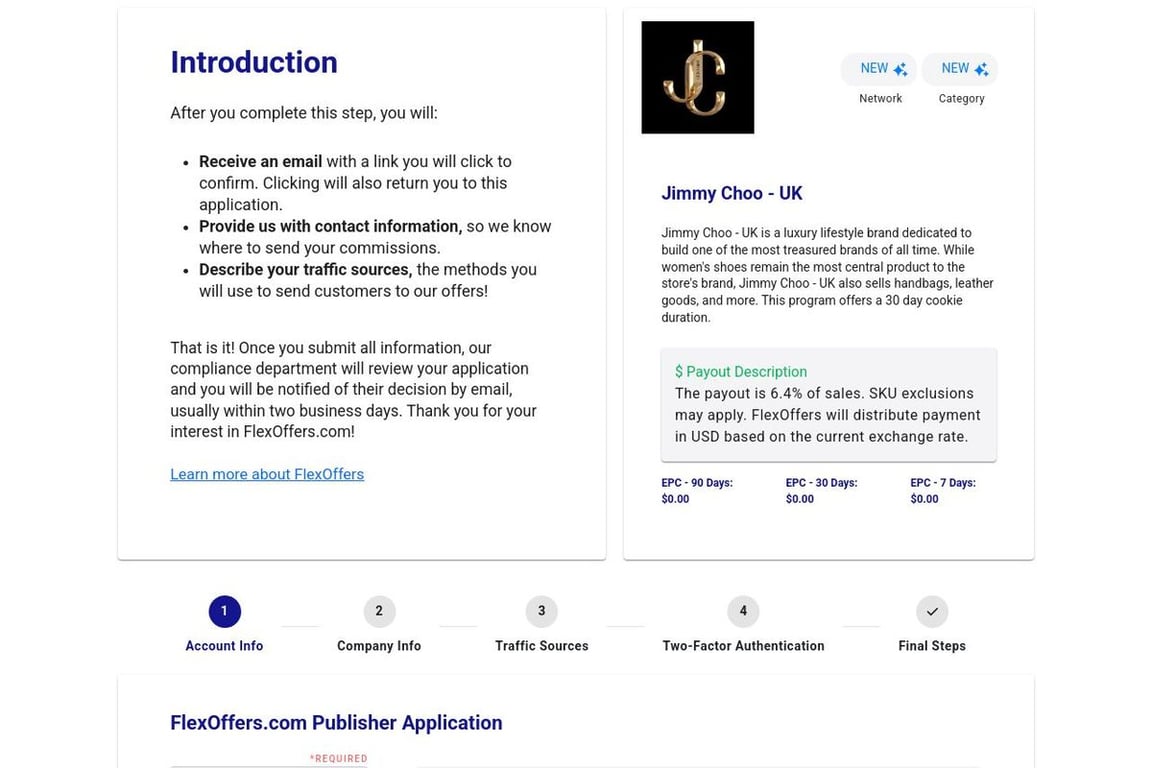Click the EPC - 90 Days value
The width and height of the screenshot is (1152, 768).
(x=675, y=499)
